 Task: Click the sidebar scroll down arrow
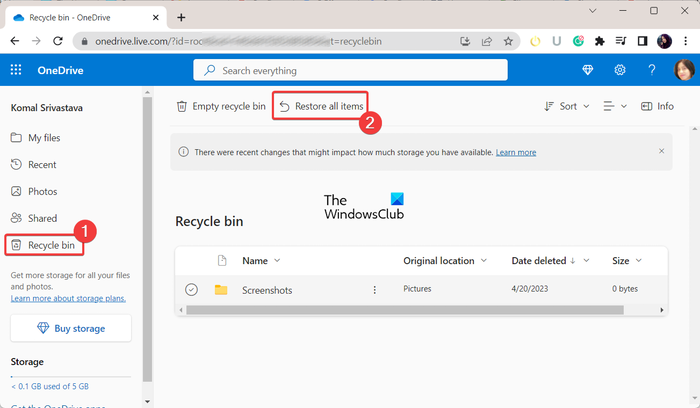pos(147,401)
